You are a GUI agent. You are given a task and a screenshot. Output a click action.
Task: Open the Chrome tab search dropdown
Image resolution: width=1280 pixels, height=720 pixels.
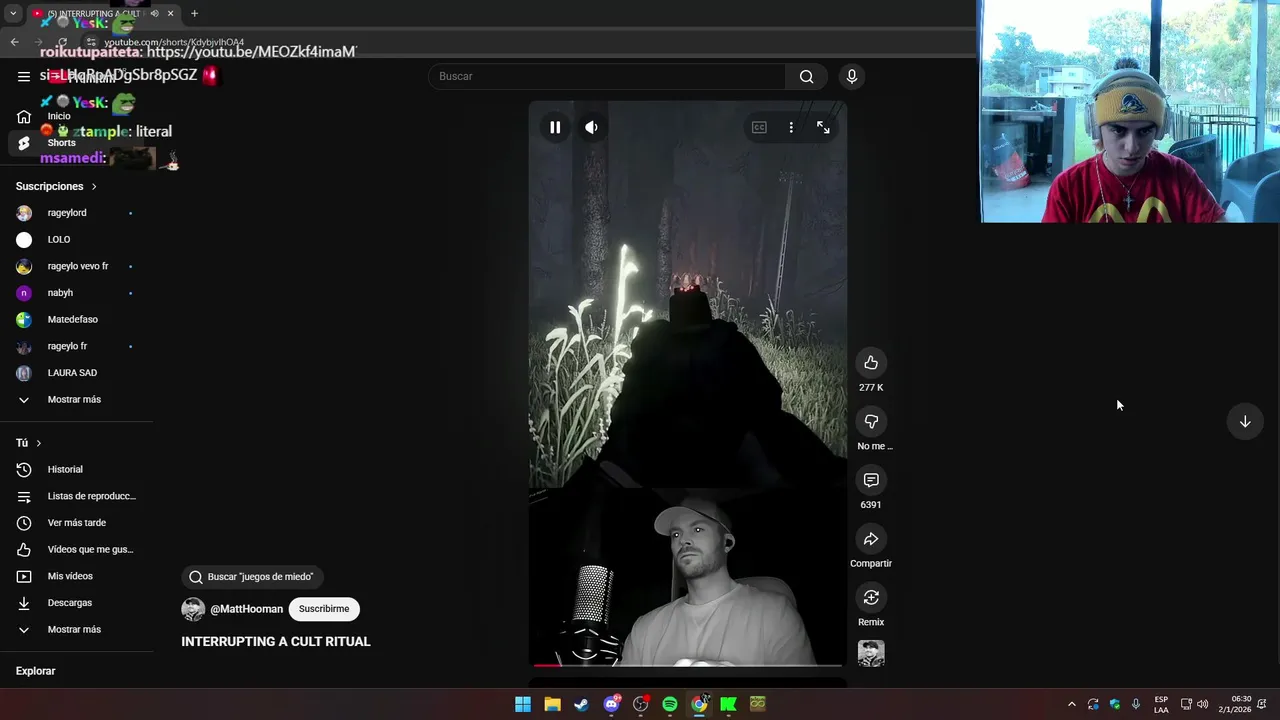click(13, 13)
